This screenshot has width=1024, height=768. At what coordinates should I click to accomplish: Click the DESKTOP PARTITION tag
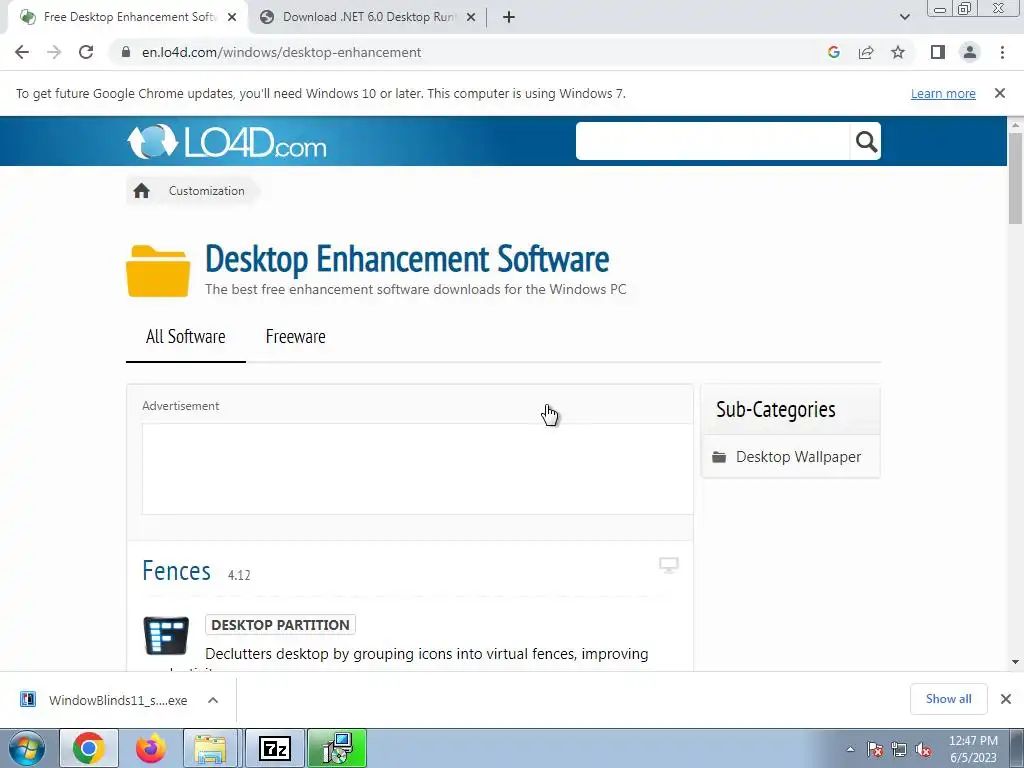point(280,625)
